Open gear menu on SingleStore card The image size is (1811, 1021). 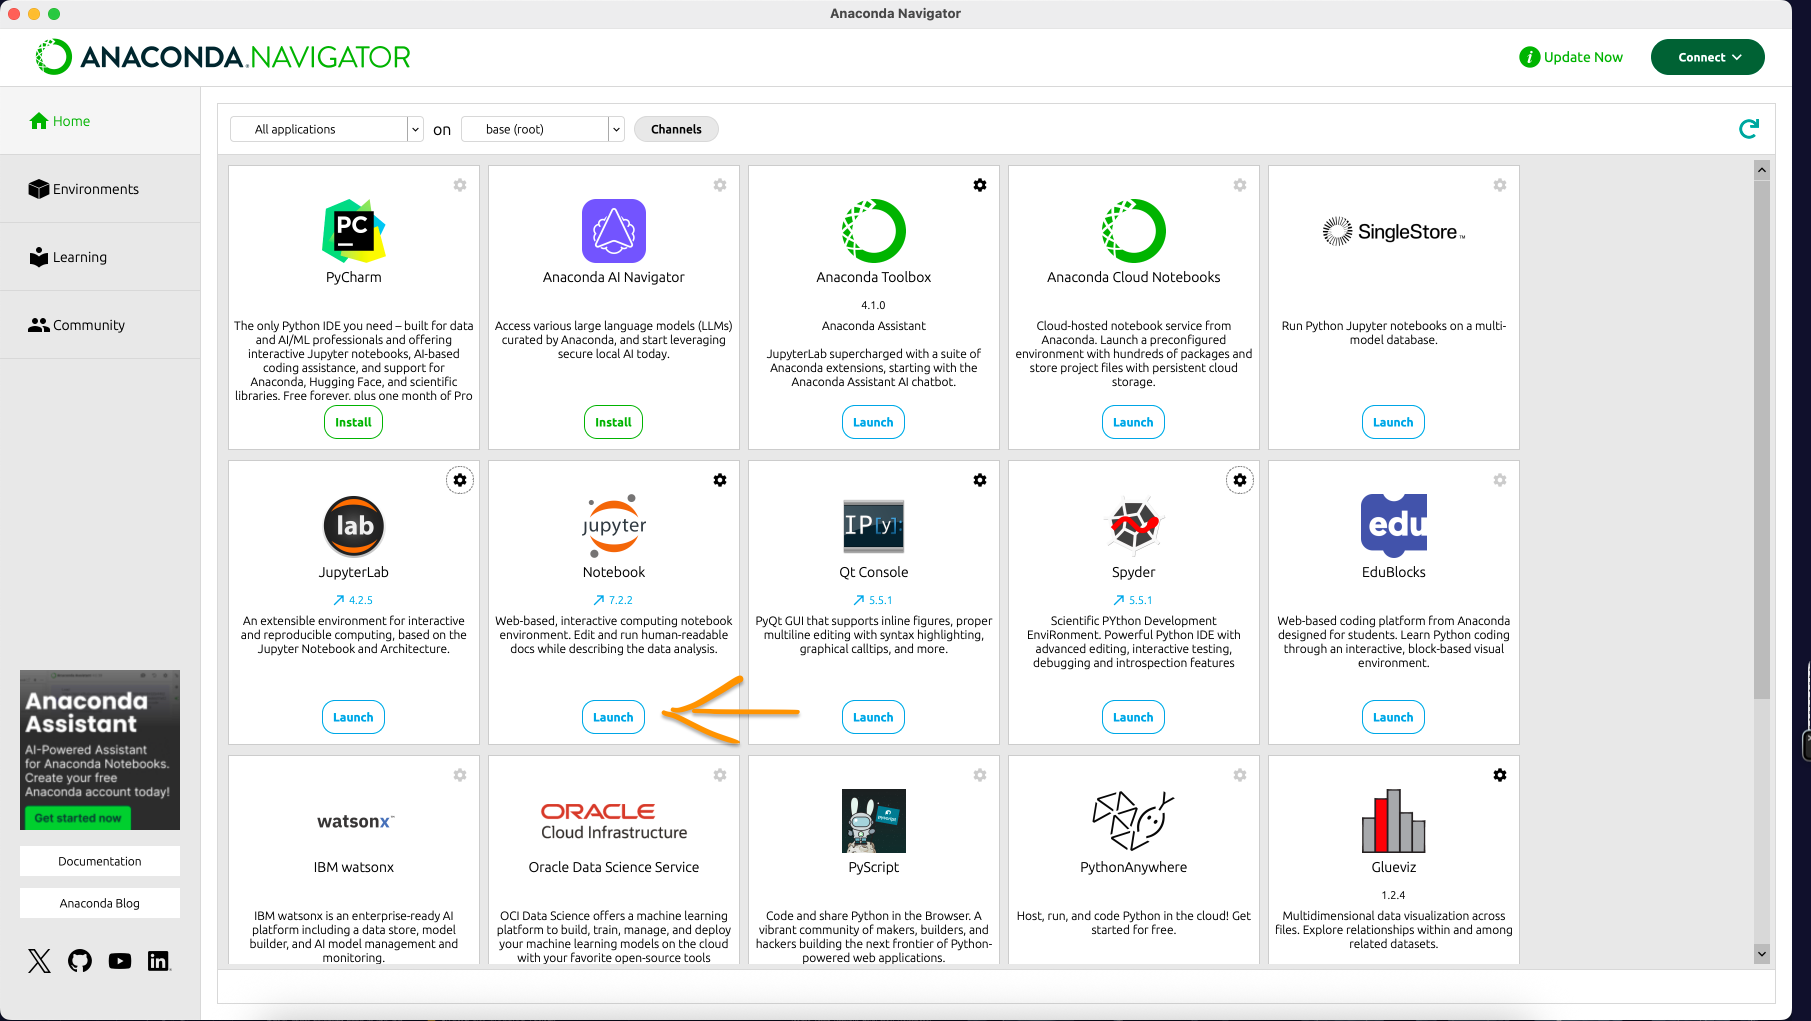(x=1500, y=185)
